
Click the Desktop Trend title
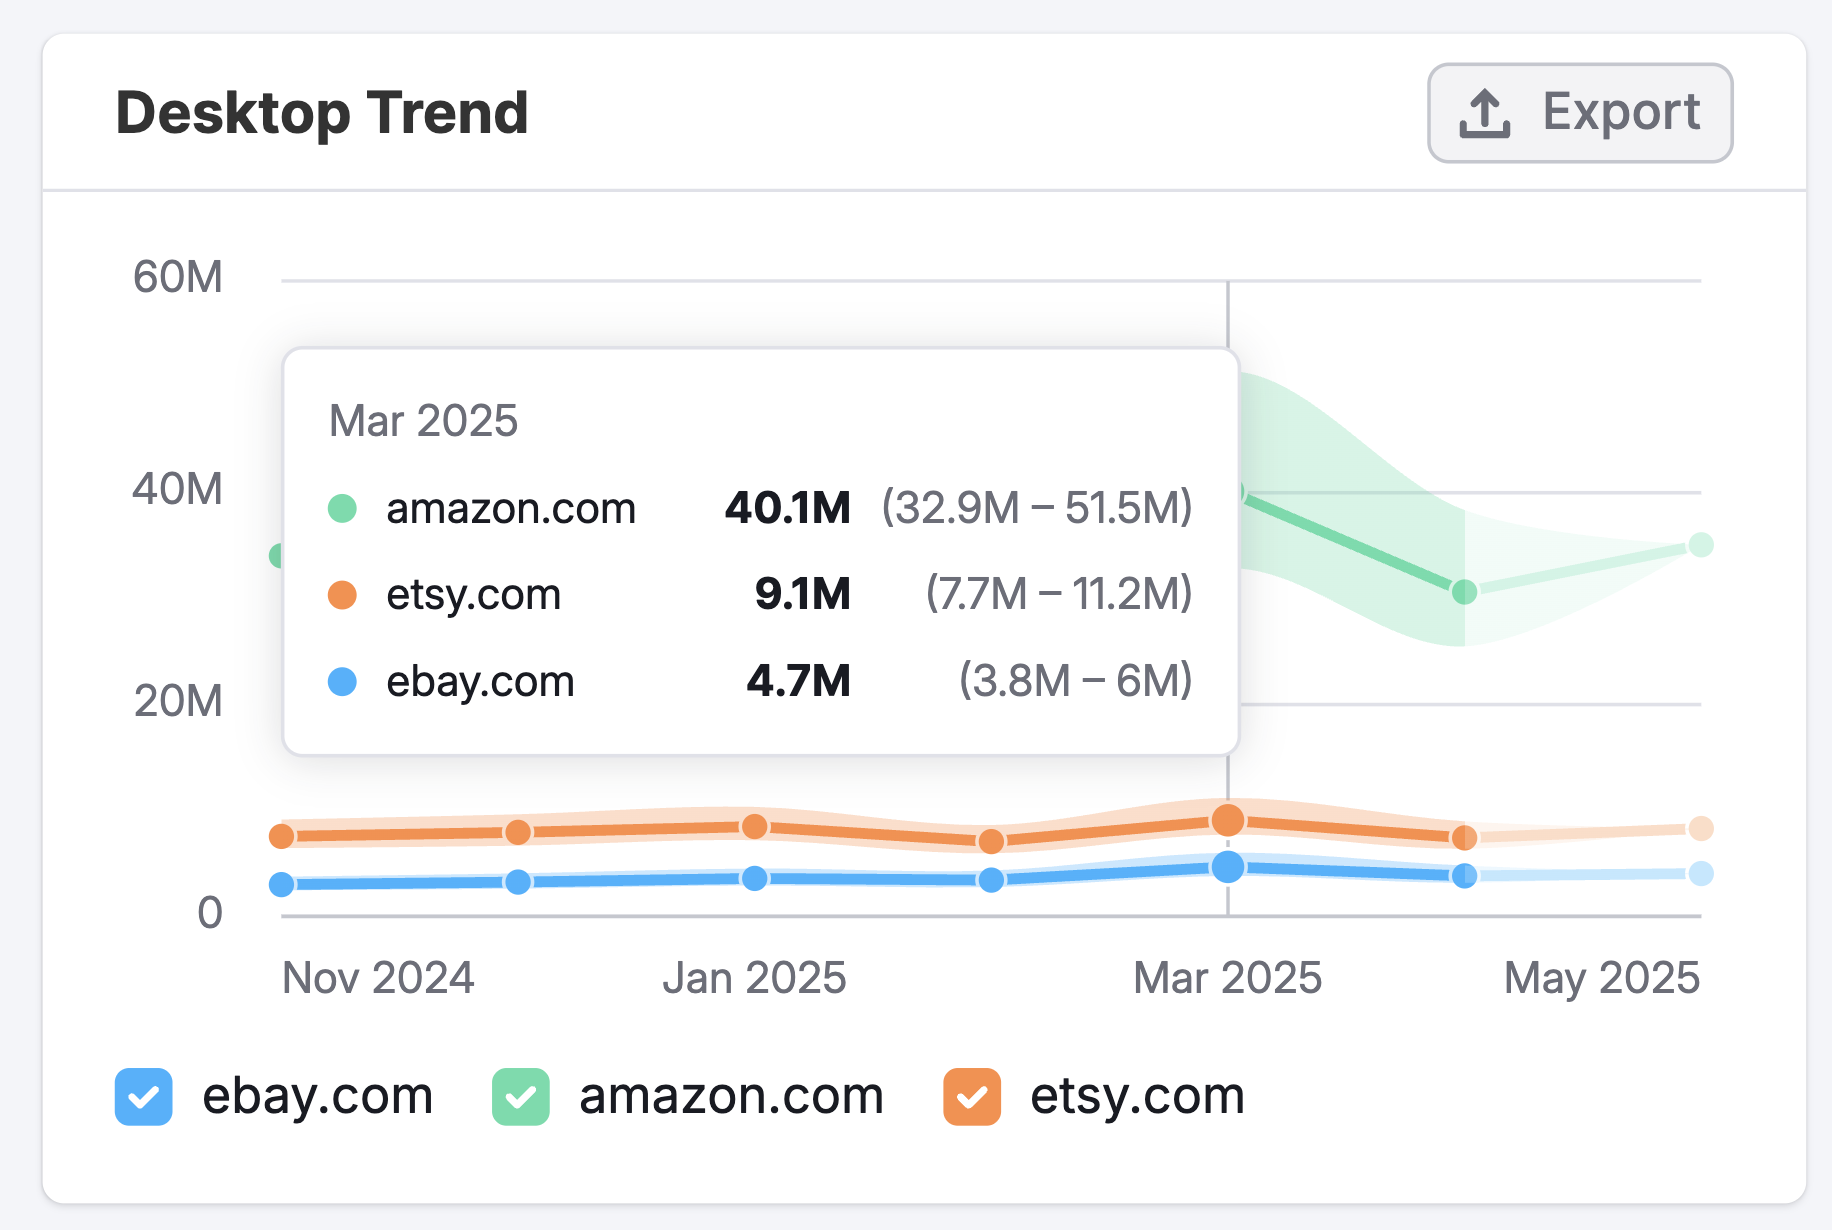322,112
